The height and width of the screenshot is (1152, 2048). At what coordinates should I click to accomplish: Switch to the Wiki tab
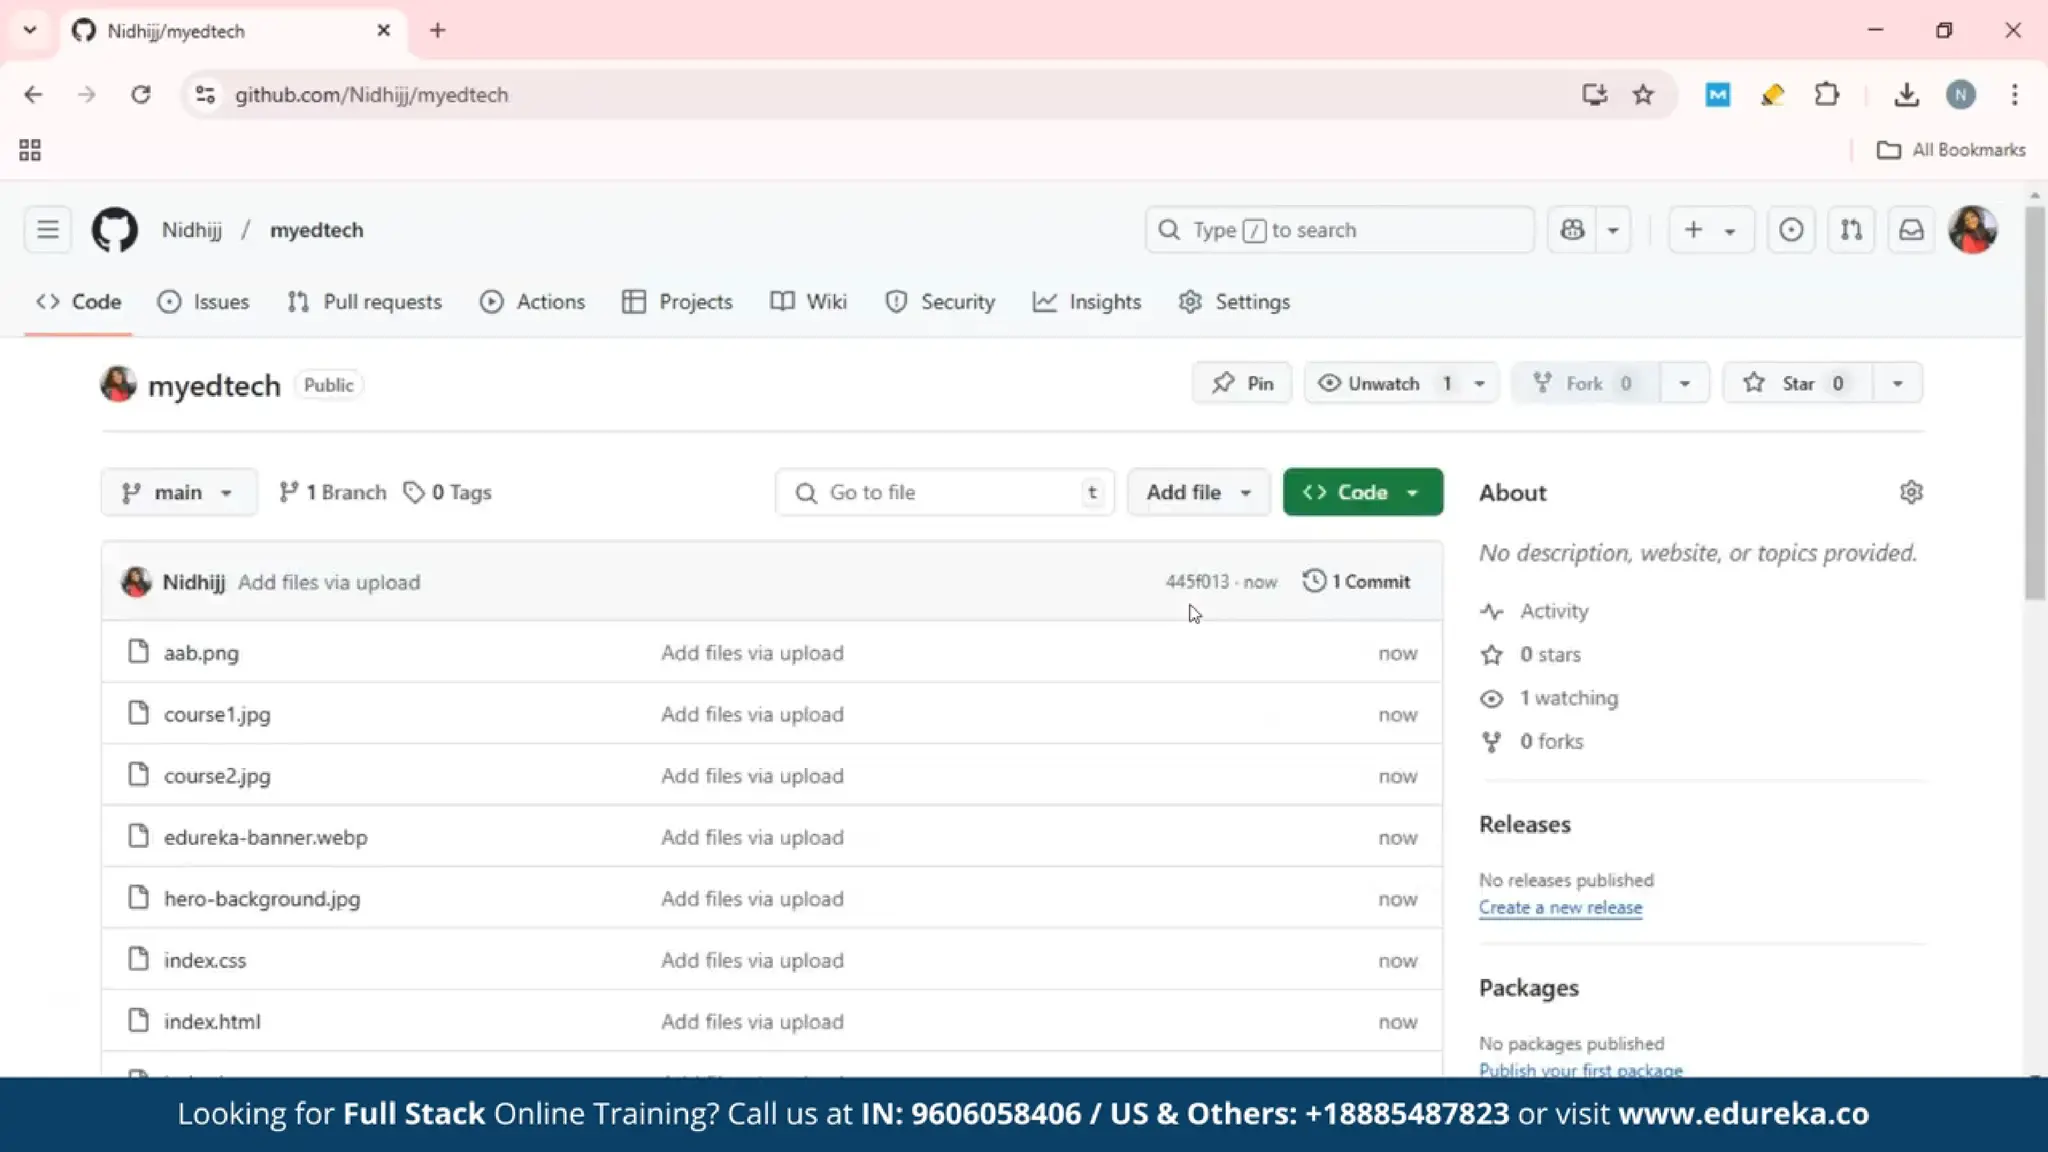coord(809,302)
